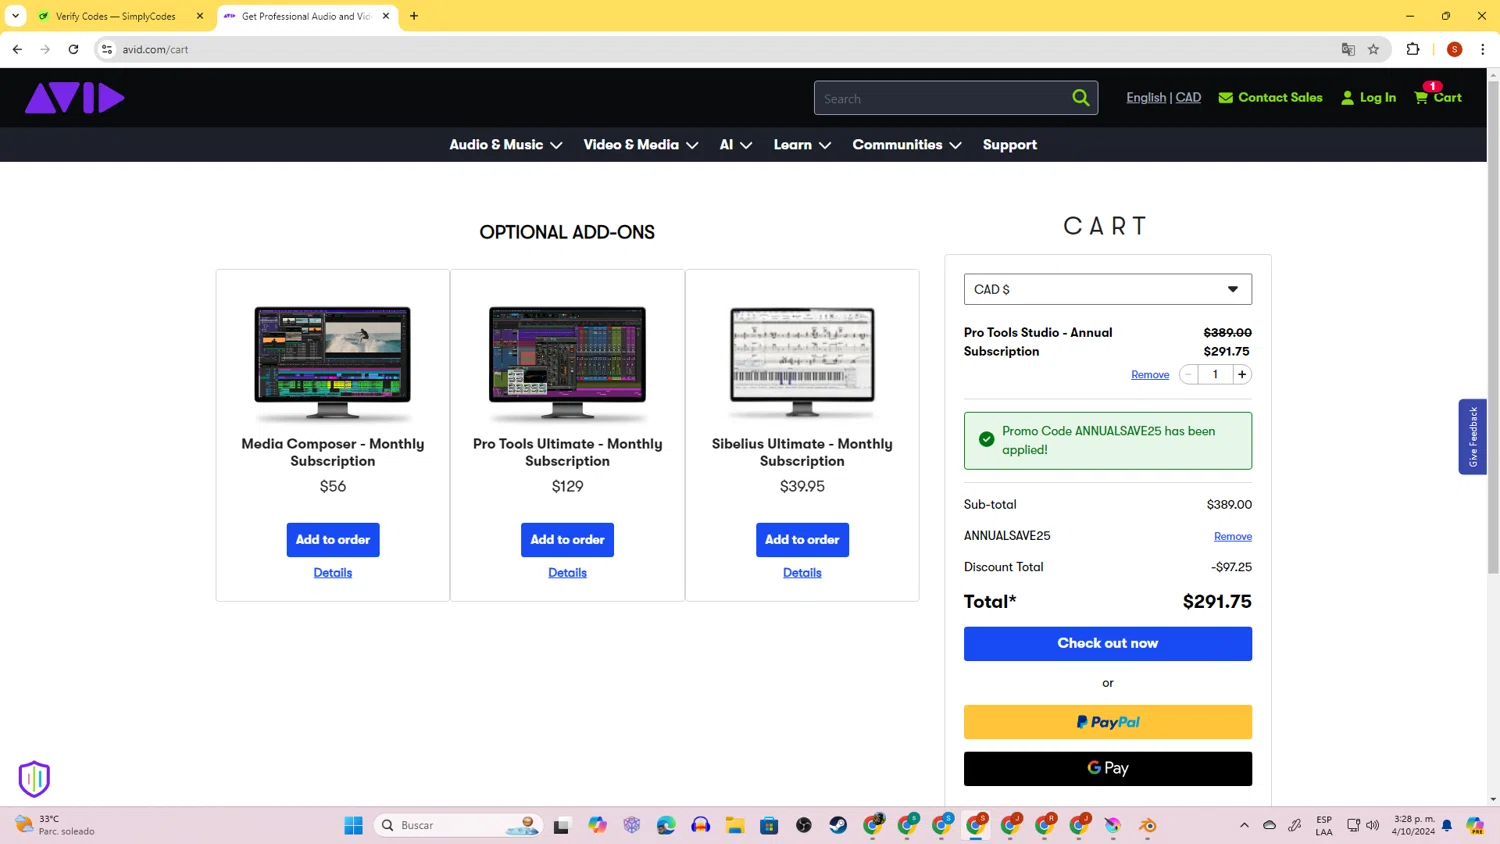The image size is (1500, 844).
Task: Click the site Search field
Action: (940, 98)
